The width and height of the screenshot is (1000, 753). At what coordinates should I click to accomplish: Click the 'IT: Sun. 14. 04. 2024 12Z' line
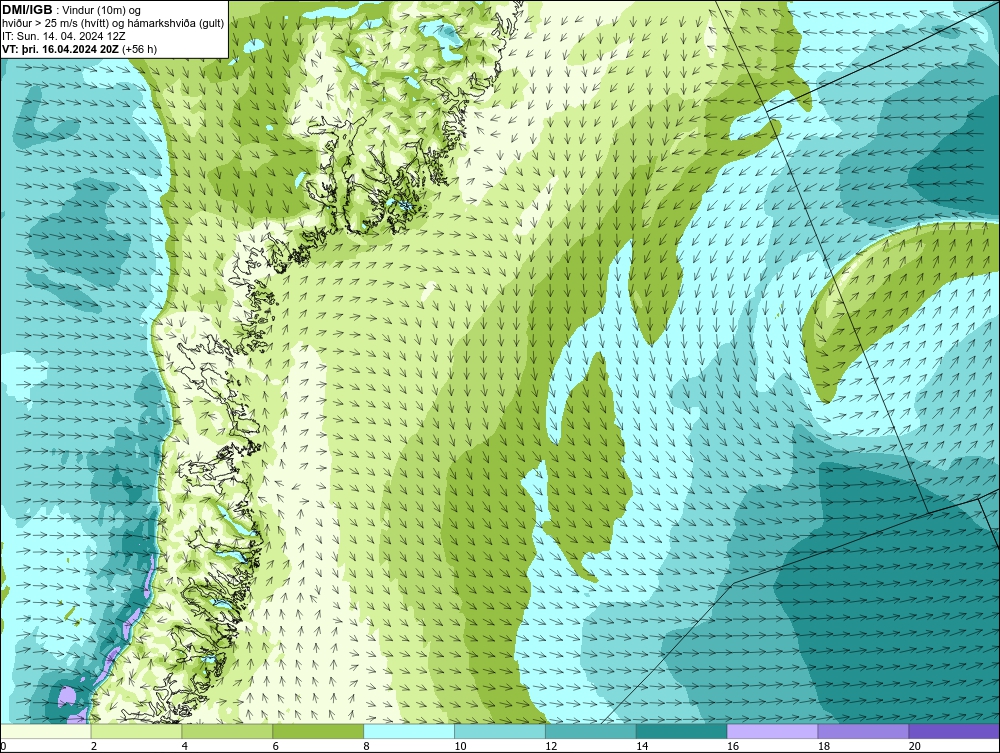point(64,36)
